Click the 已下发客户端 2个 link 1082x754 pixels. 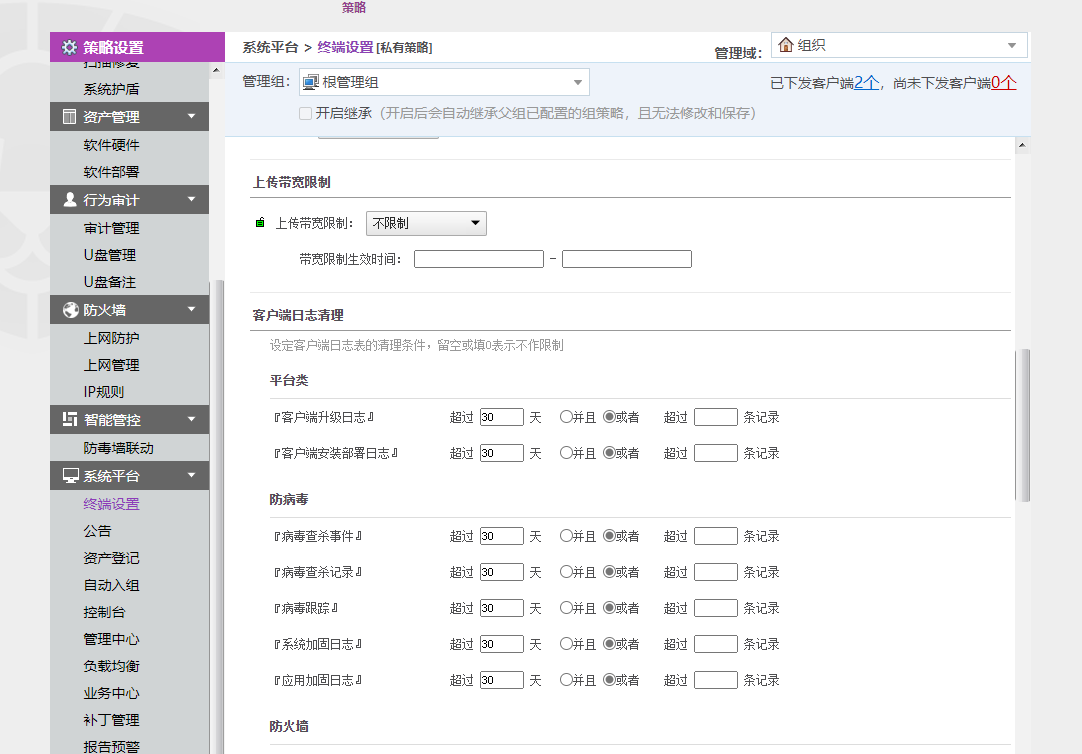point(866,83)
